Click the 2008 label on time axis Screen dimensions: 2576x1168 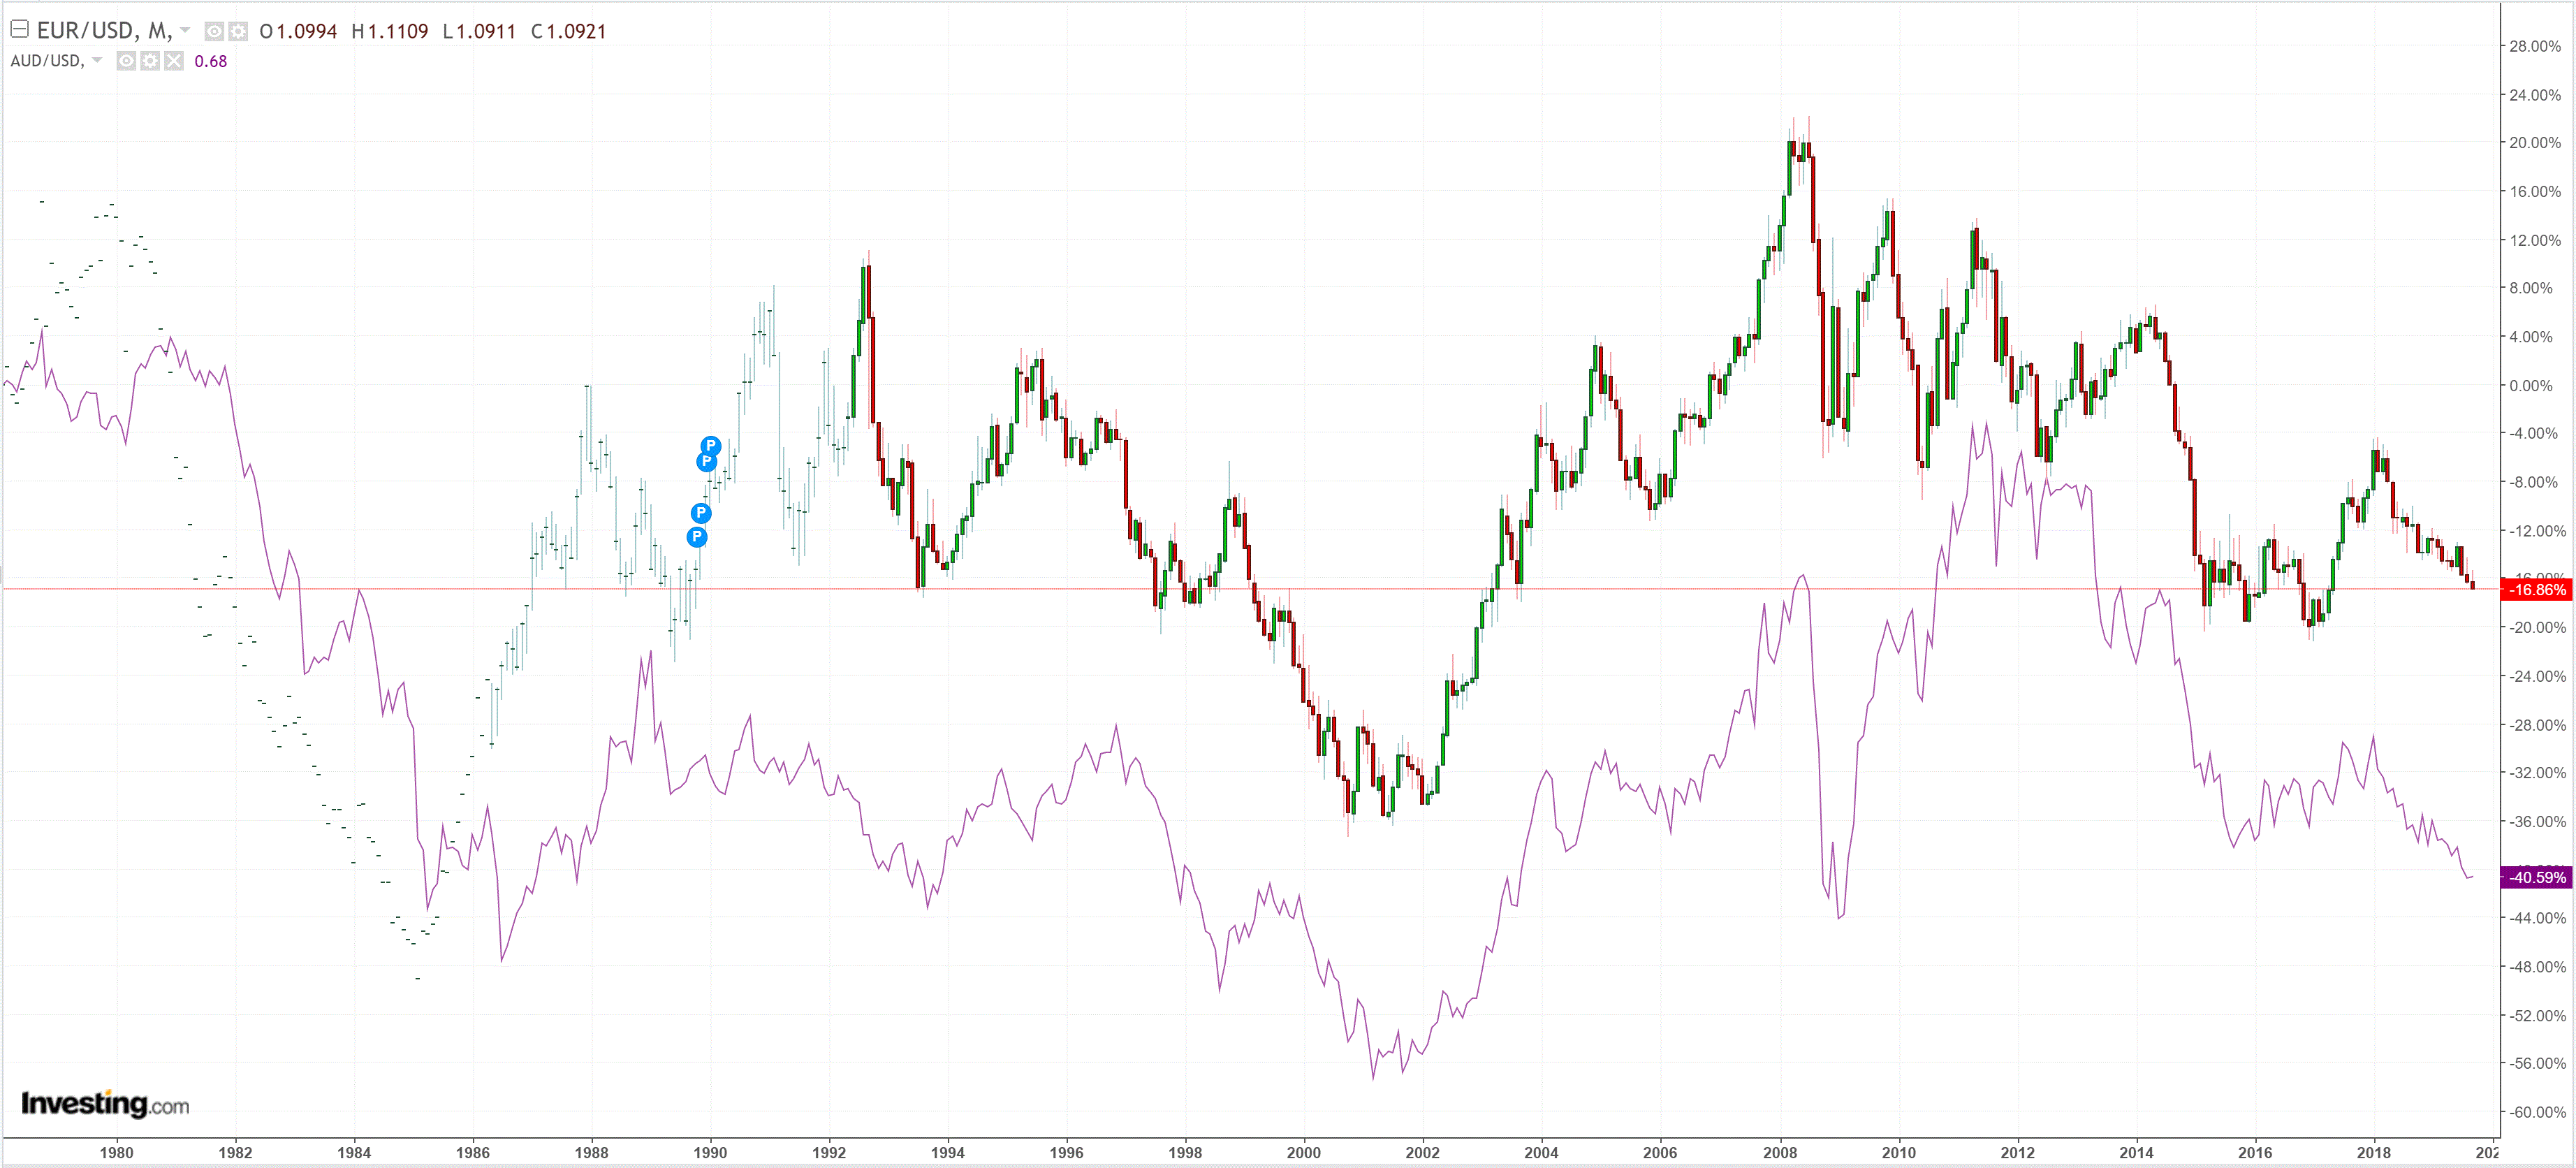pos(1779,1152)
